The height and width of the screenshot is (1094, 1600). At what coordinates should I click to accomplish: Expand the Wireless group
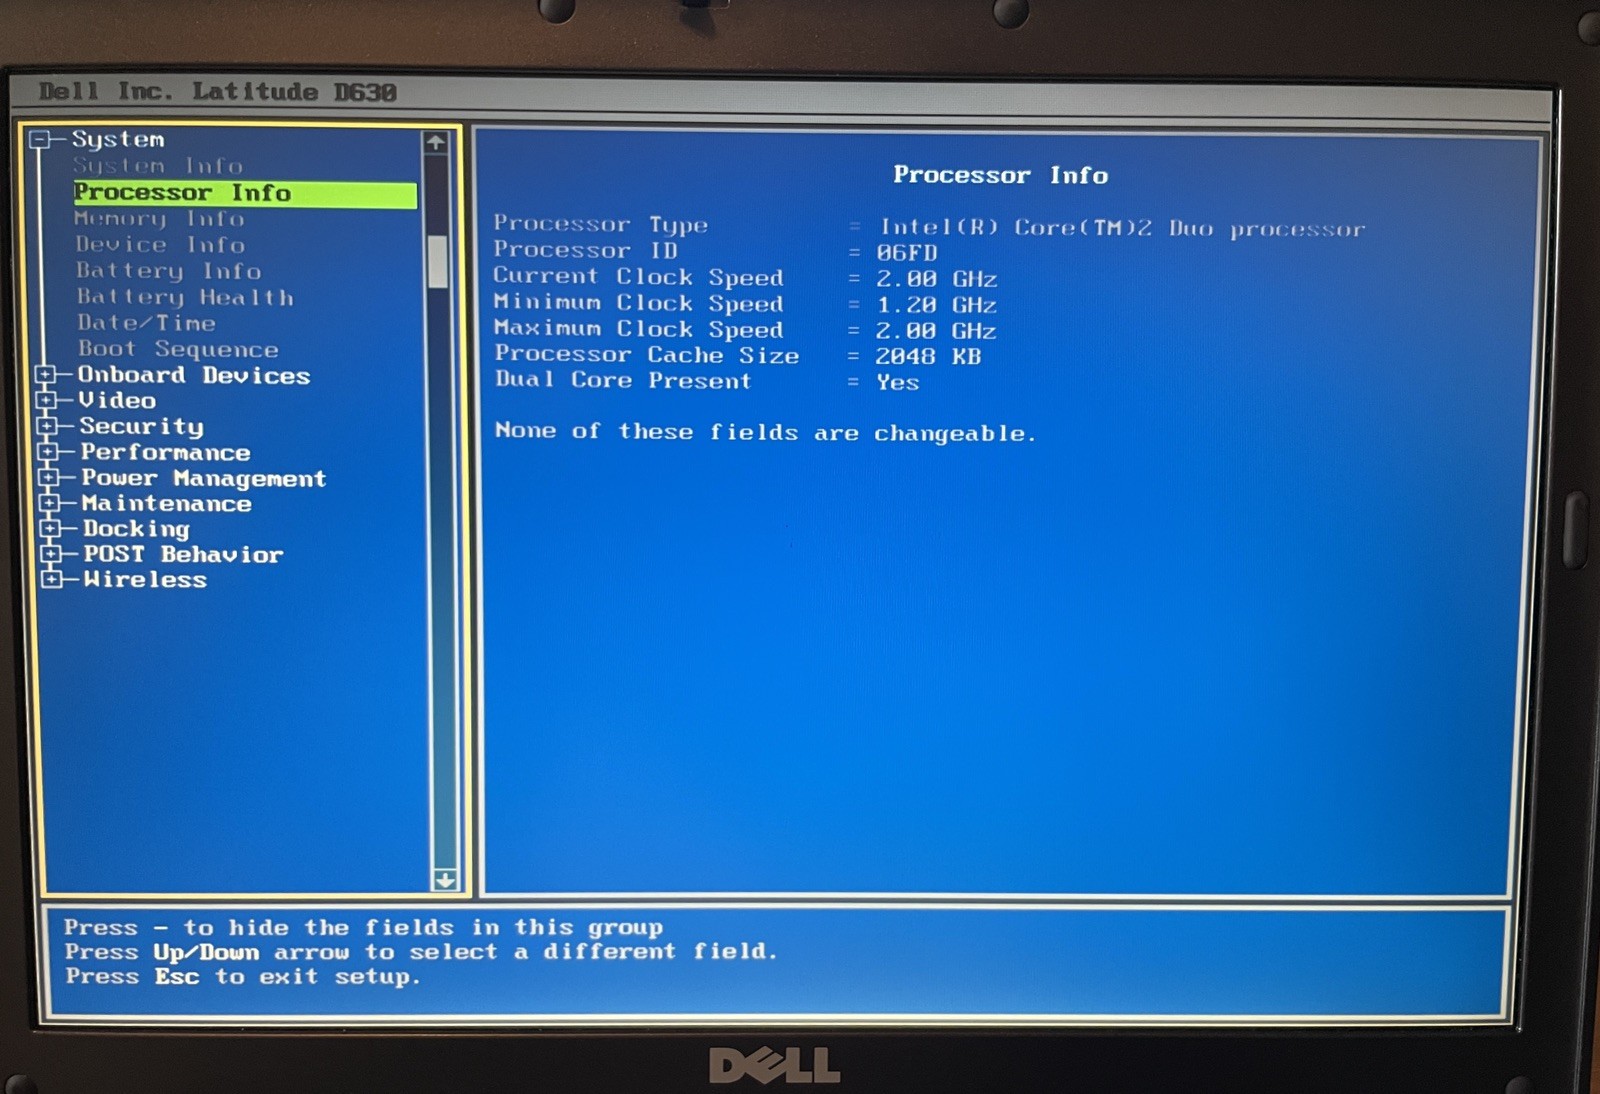pos(52,579)
